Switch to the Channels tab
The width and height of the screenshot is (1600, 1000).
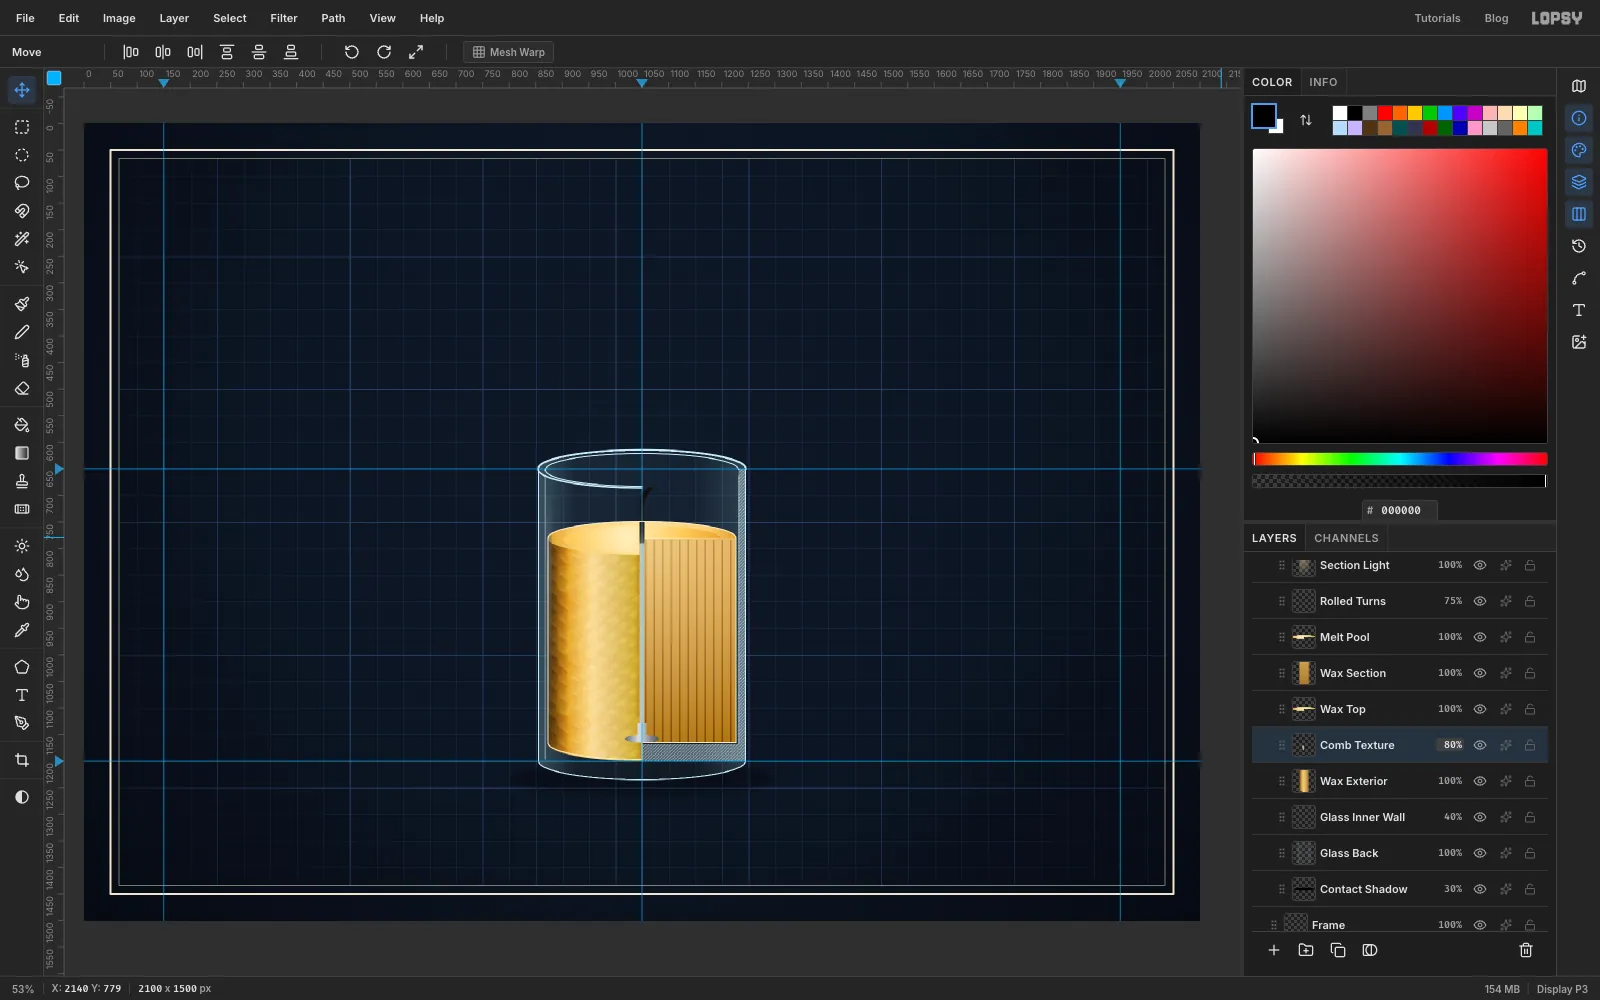click(1346, 538)
